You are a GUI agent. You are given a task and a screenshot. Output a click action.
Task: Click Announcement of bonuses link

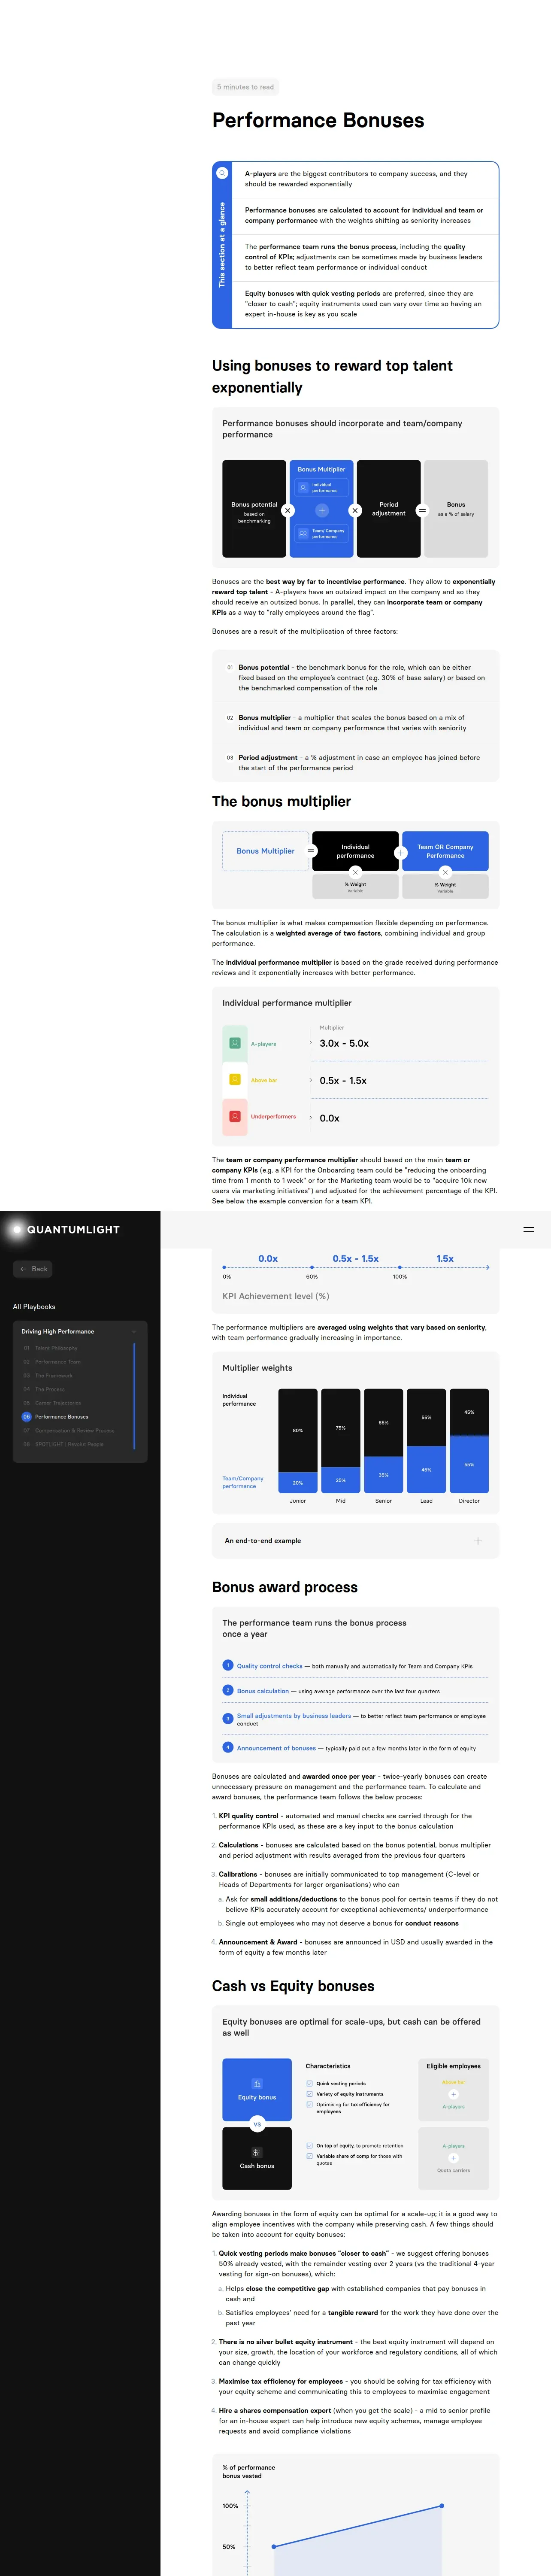pos(276,1748)
